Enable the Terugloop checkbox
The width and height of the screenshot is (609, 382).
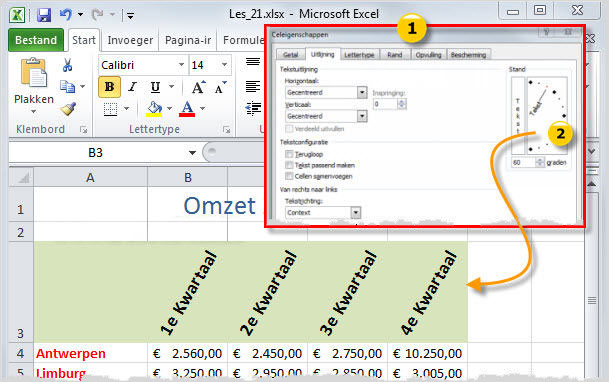tap(289, 154)
